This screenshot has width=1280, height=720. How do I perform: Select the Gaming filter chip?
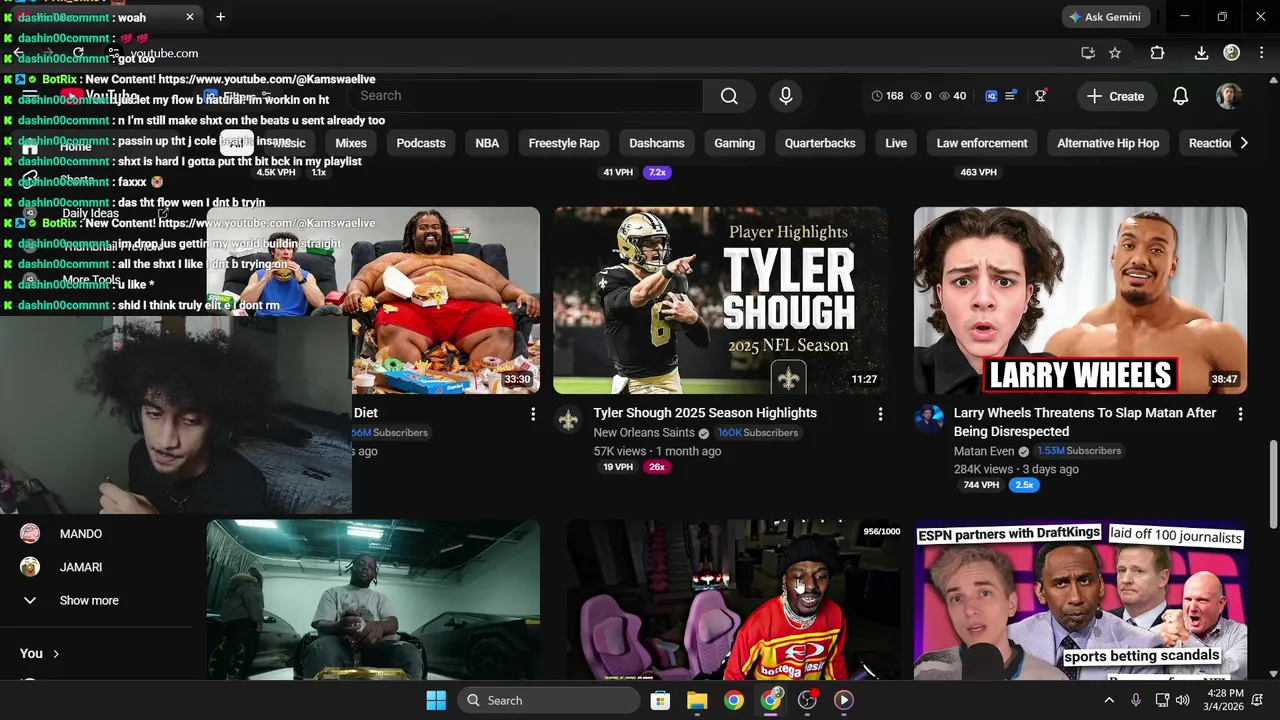point(735,143)
